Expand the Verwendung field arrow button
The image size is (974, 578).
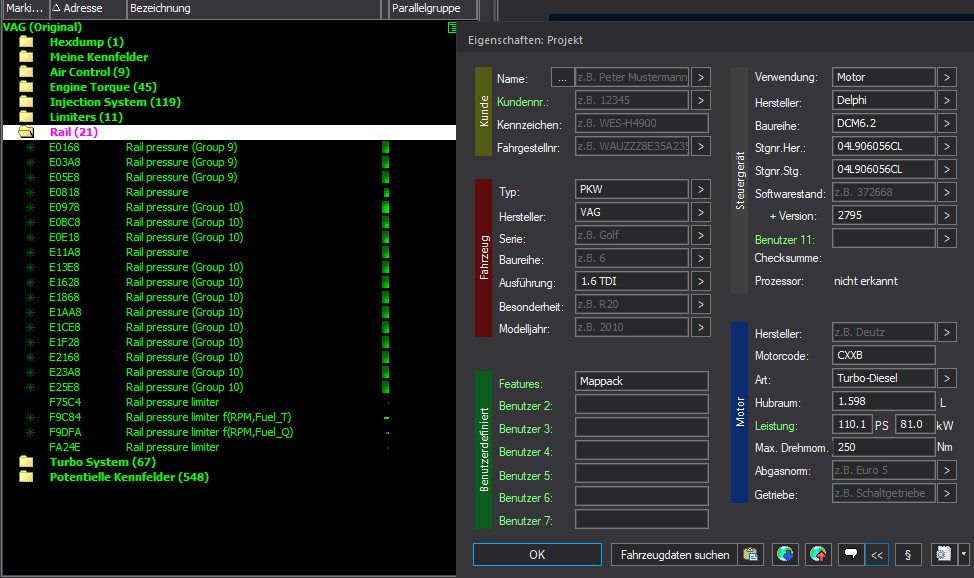(946, 77)
